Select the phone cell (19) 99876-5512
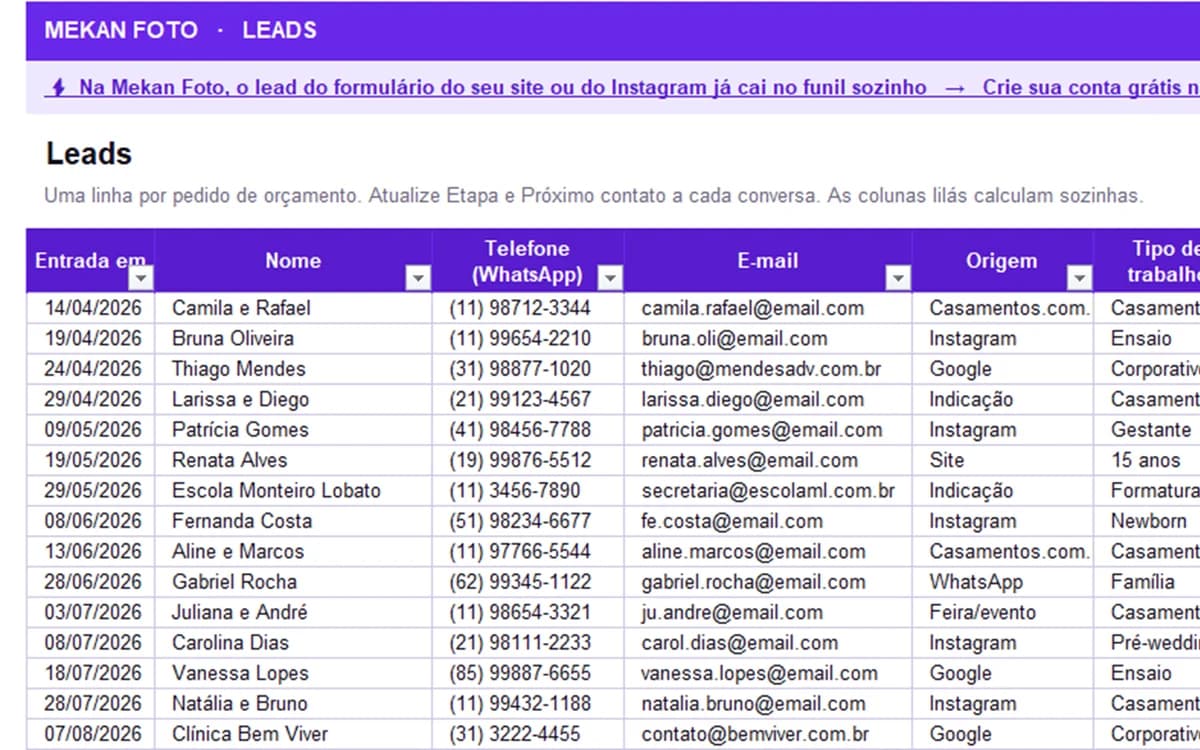This screenshot has height=750, width=1200. coord(528,460)
